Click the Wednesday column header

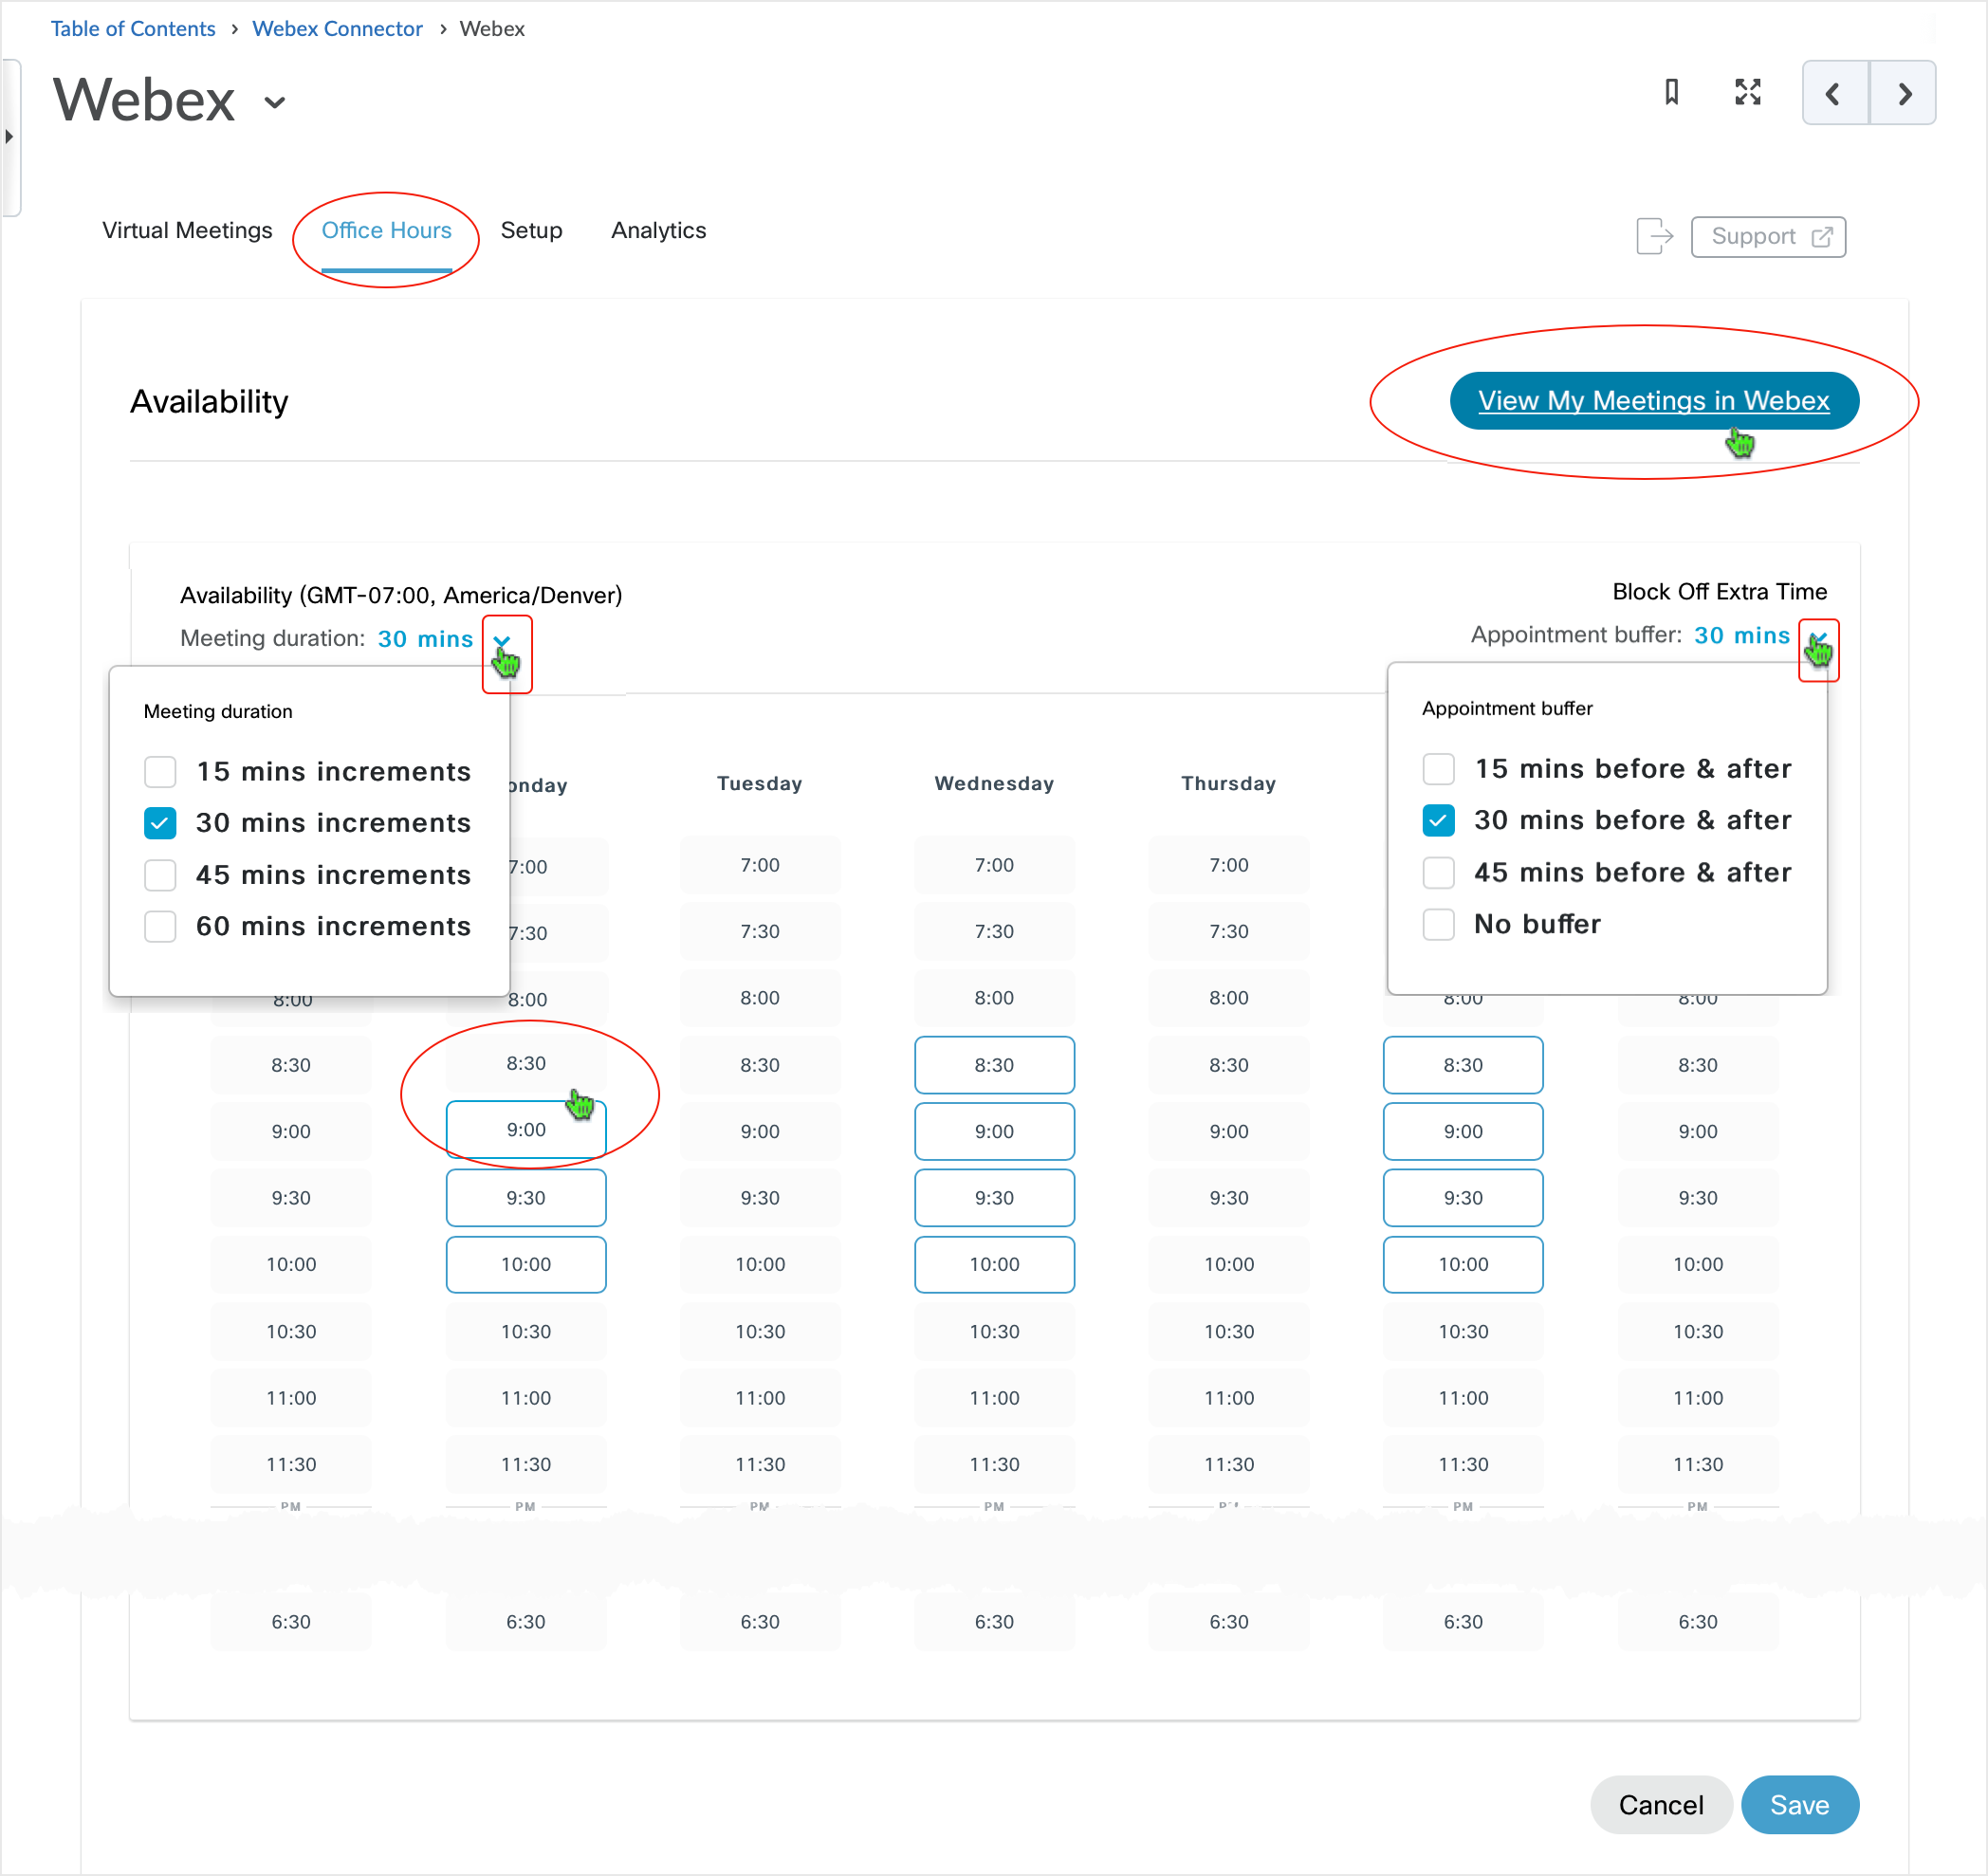[x=994, y=784]
